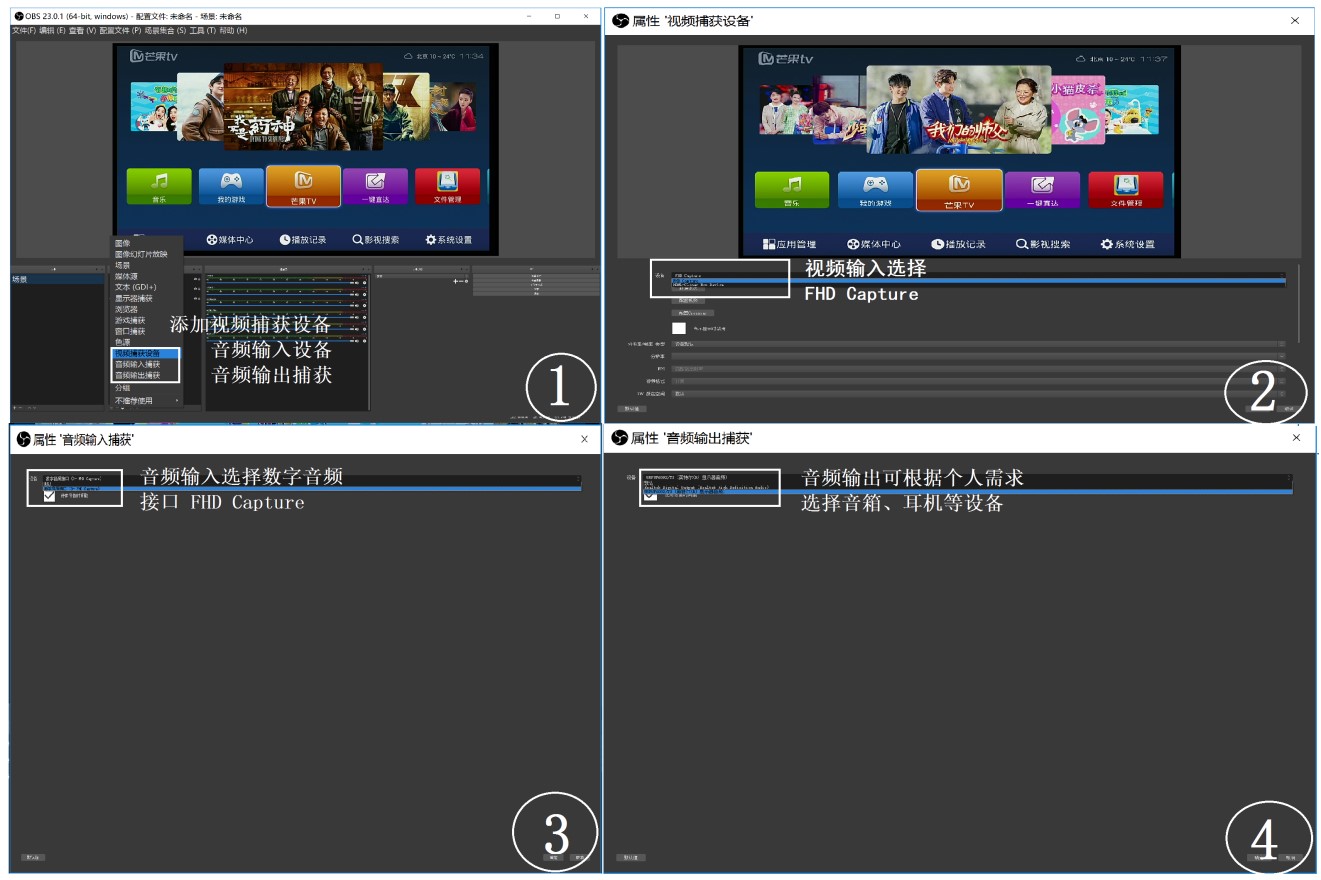Choose 浏览器 from the source menu
The image size is (1321, 880).
[145, 309]
